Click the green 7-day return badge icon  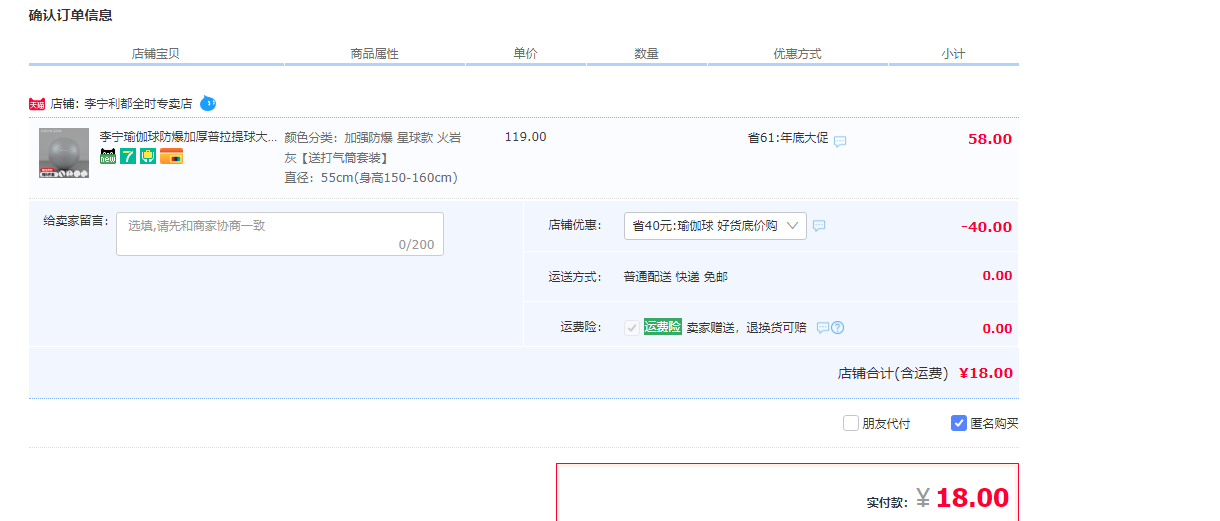point(128,156)
